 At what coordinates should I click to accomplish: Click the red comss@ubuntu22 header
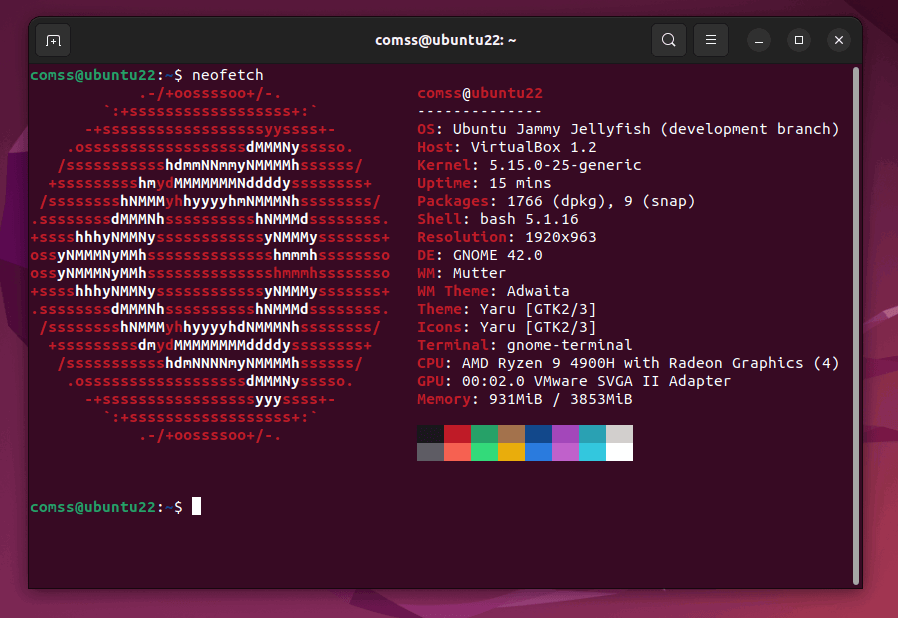(x=480, y=93)
